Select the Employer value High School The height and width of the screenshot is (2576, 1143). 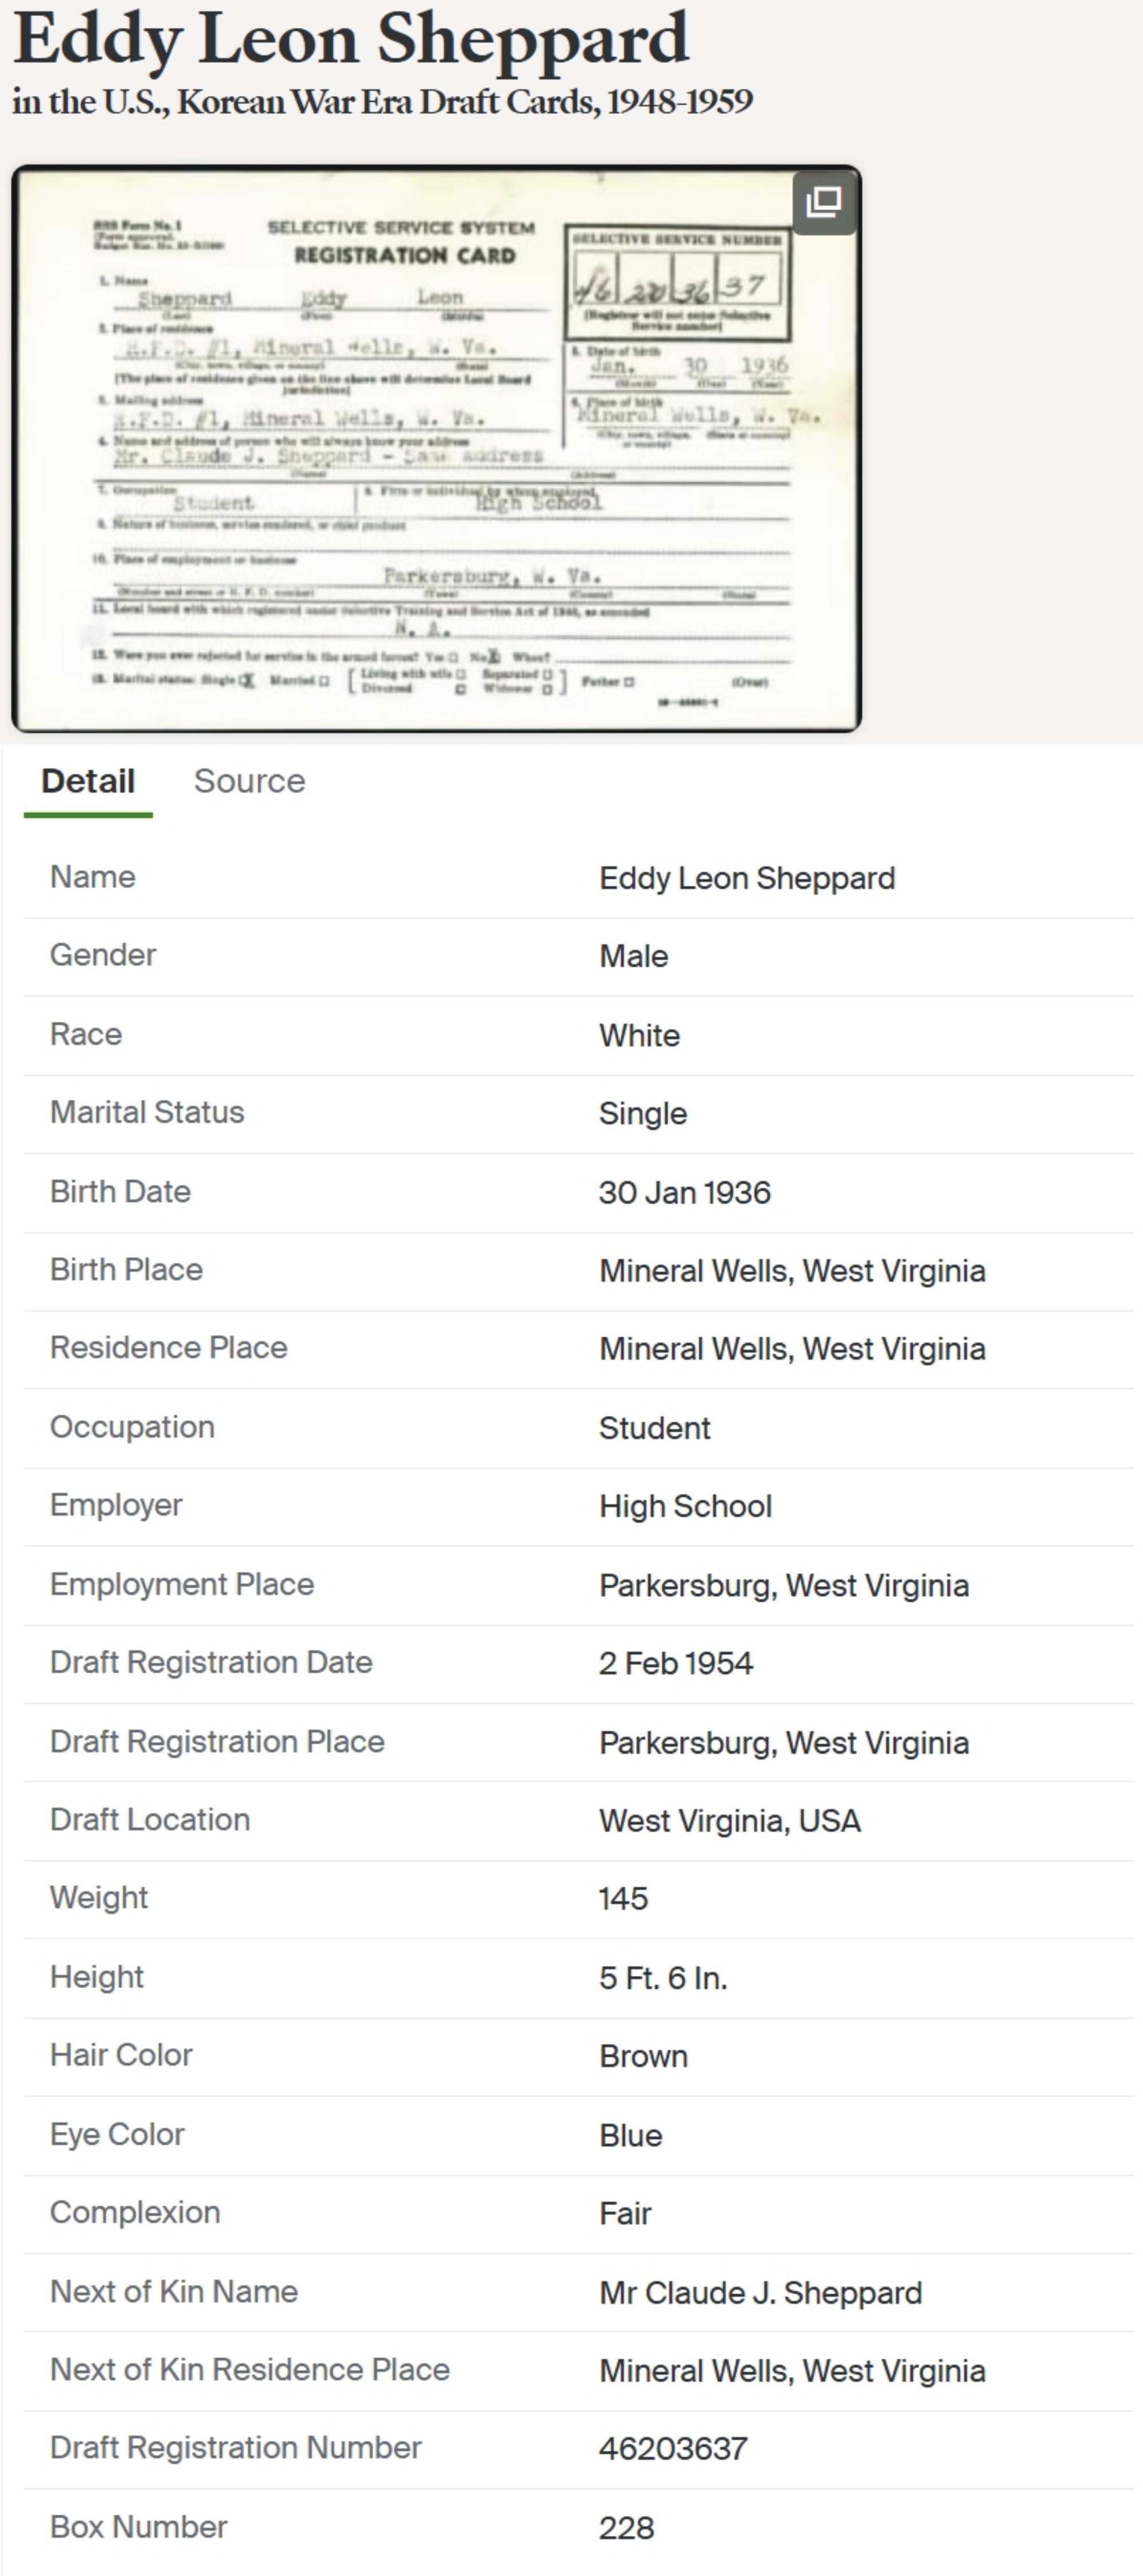(x=685, y=1506)
